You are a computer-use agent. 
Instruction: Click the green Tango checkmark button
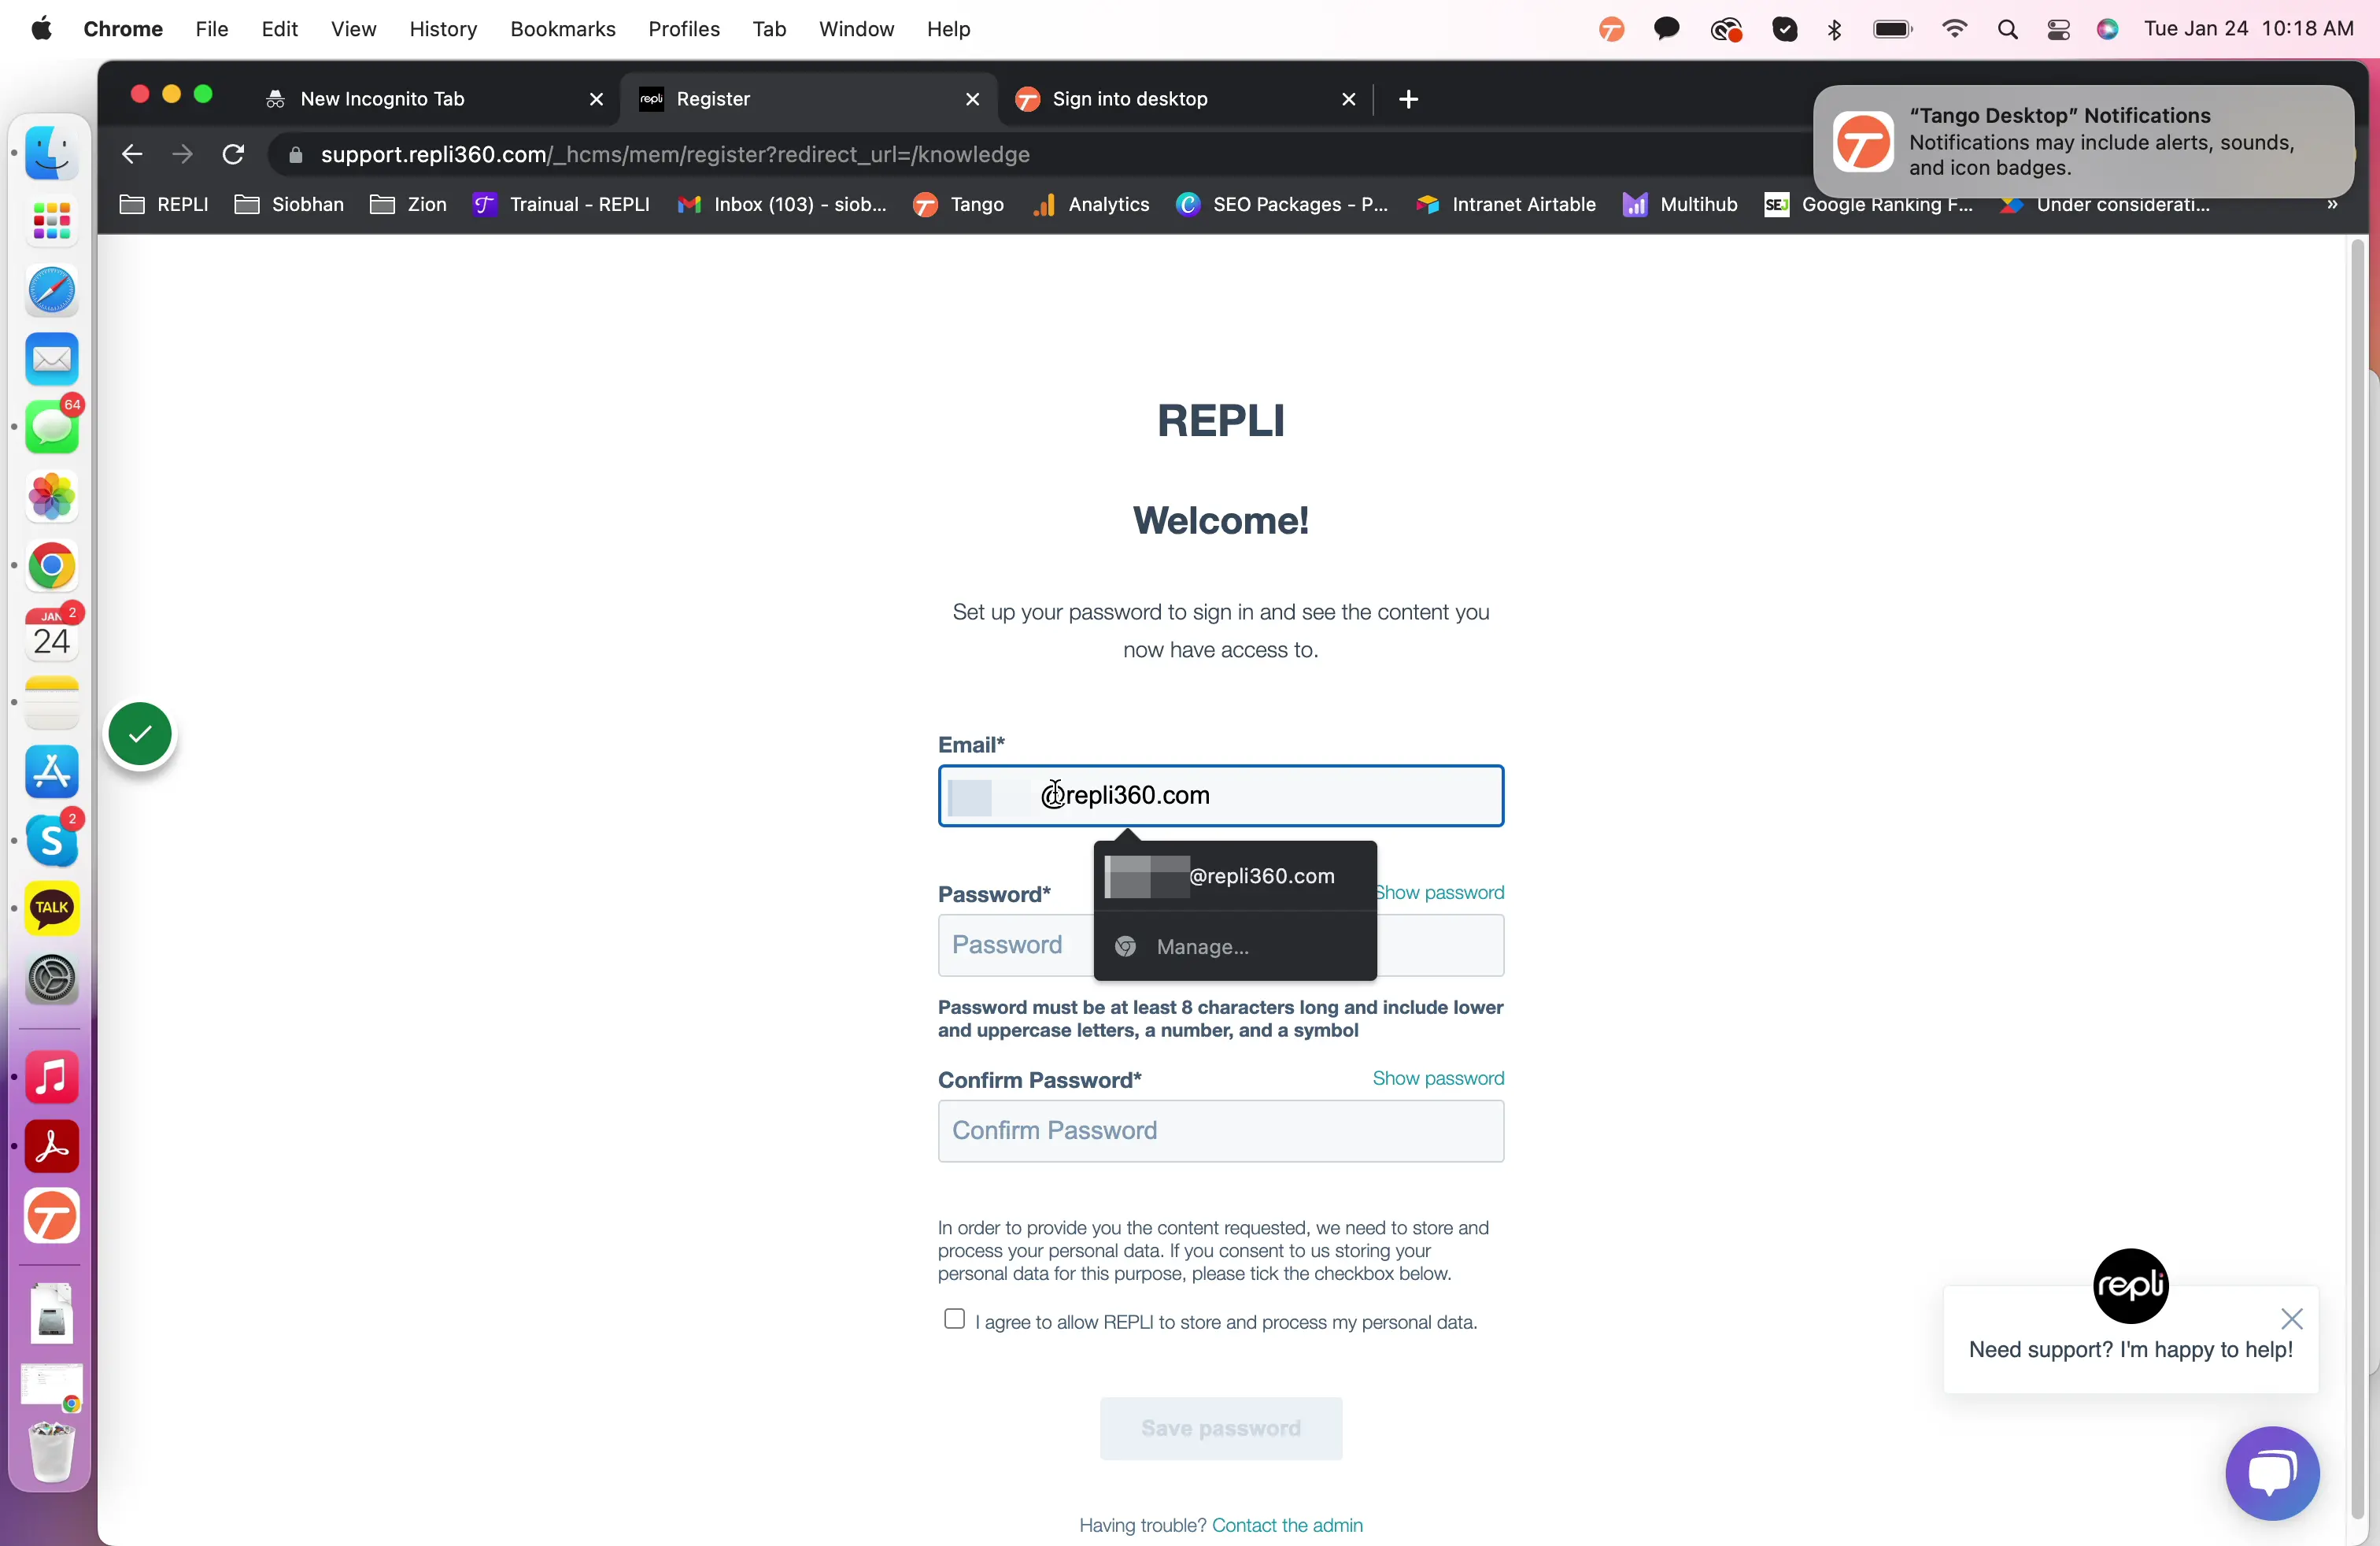pyautogui.click(x=140, y=734)
